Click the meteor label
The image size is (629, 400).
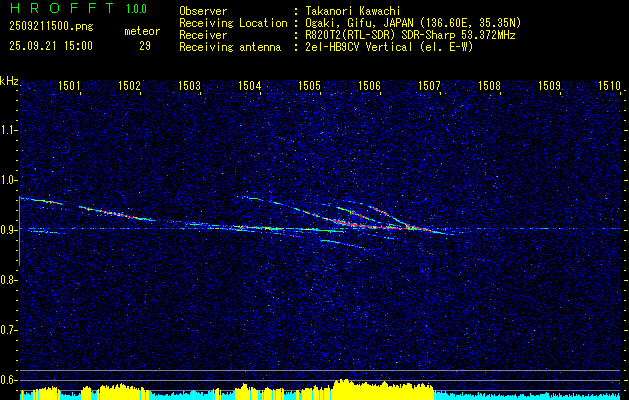(142, 31)
